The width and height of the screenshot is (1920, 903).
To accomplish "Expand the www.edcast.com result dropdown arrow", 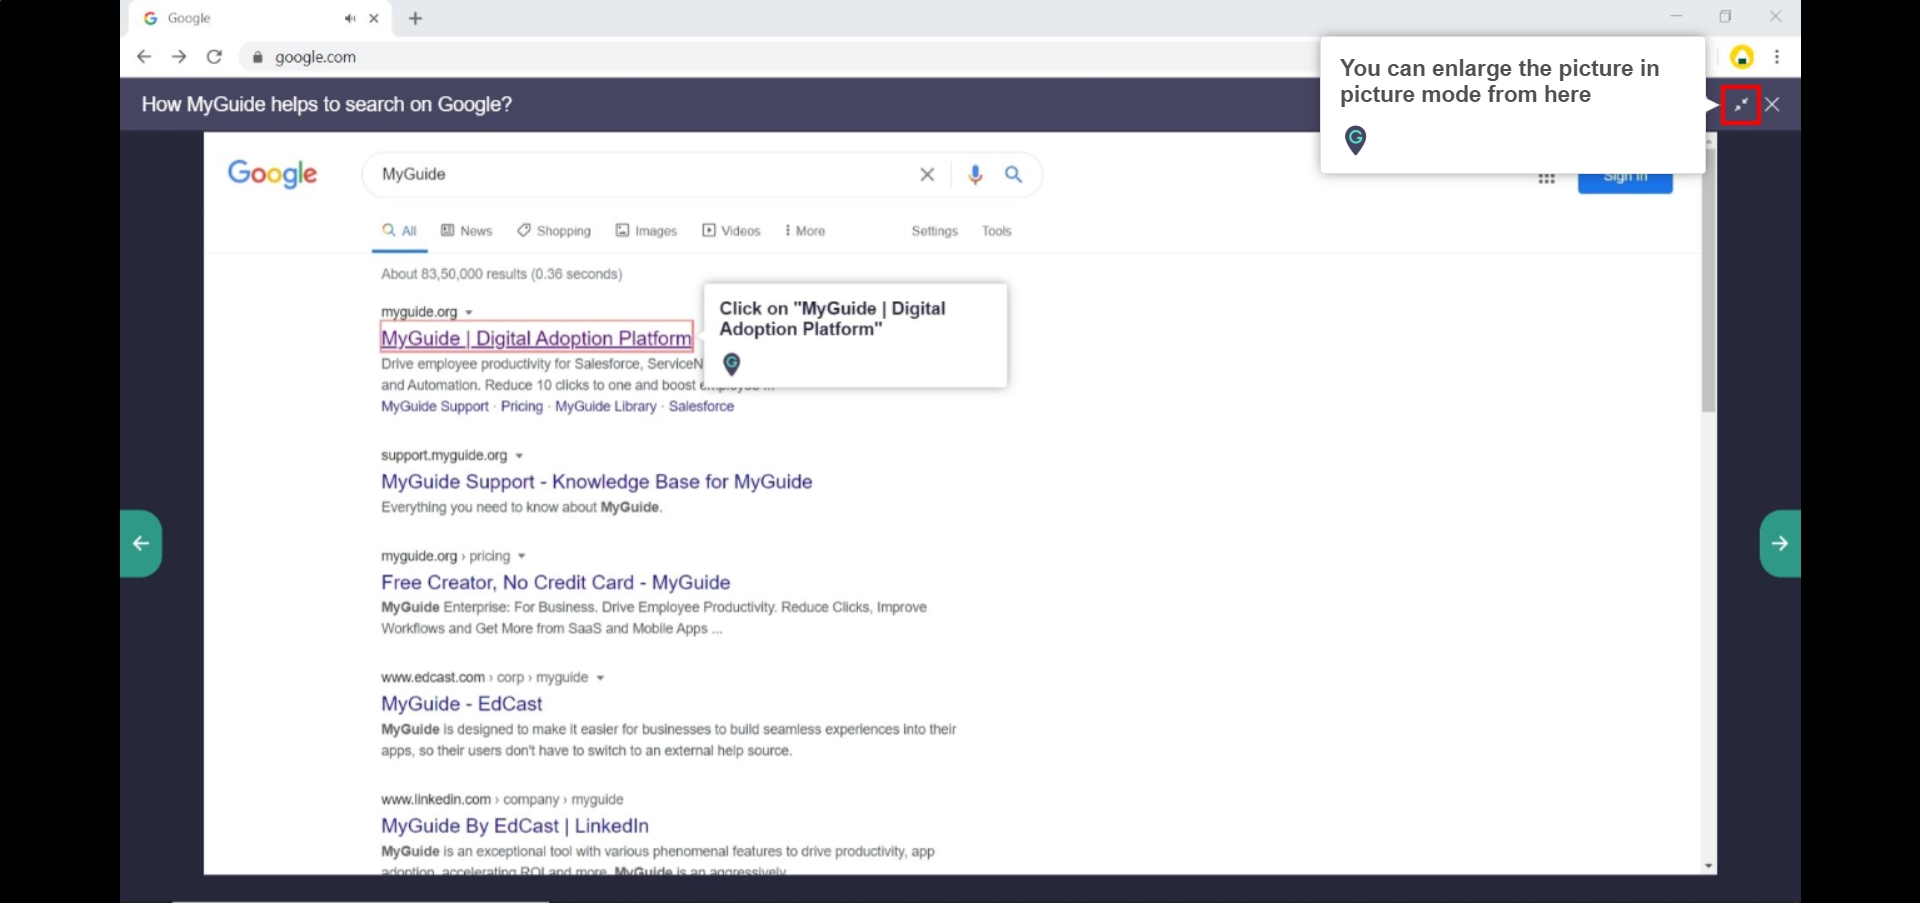I will point(600,678).
